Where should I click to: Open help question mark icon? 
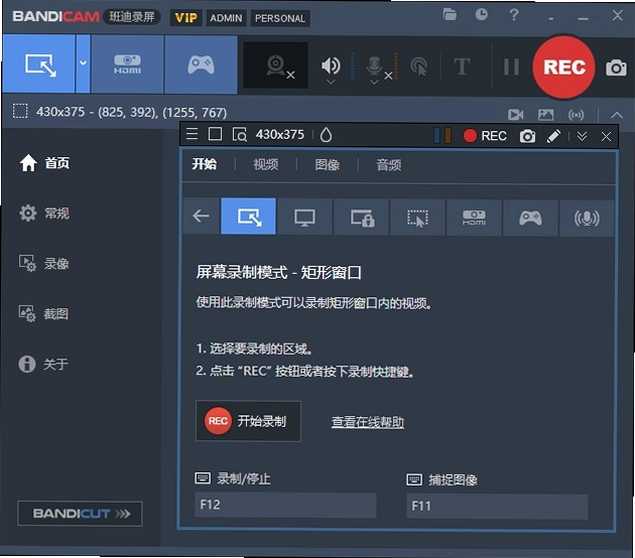click(x=514, y=15)
